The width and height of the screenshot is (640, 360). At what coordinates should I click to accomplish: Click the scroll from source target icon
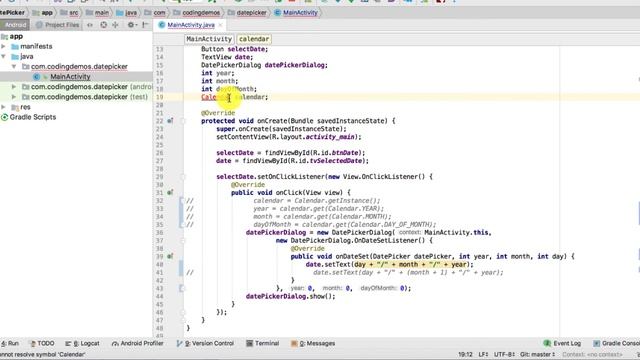[104, 25]
